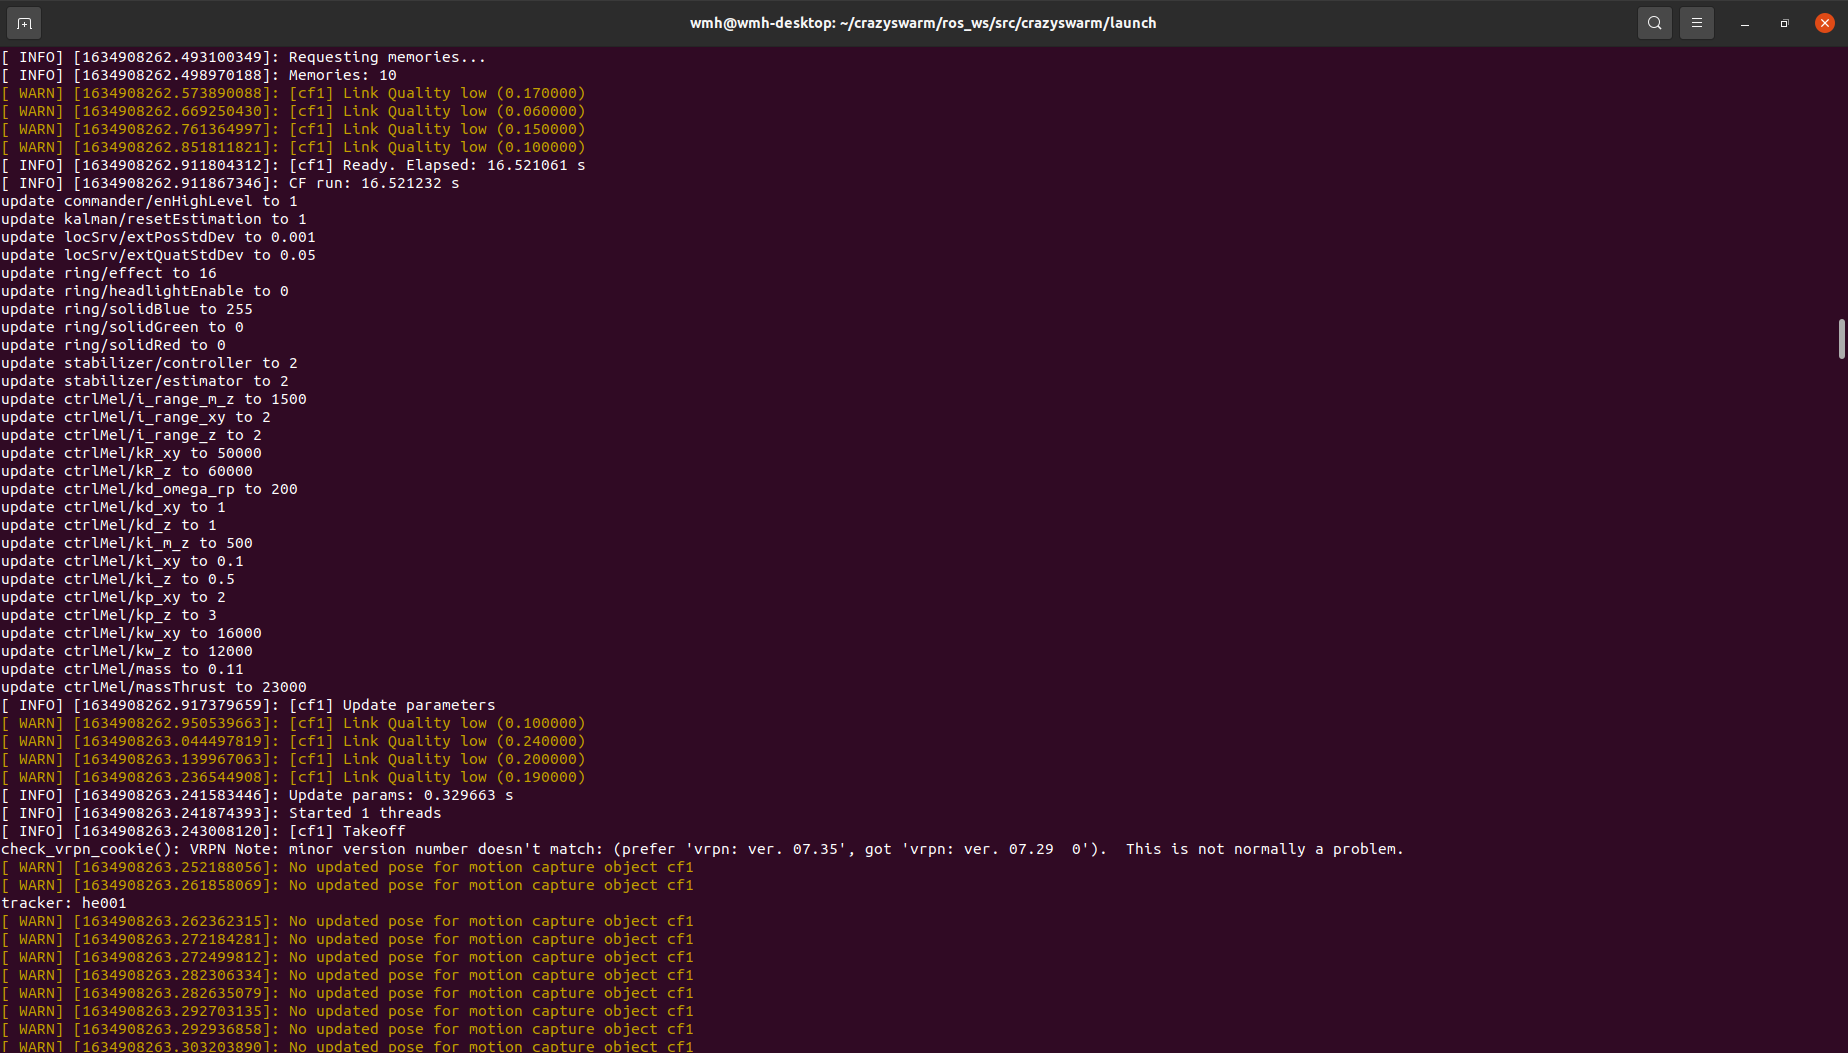The height and width of the screenshot is (1053, 1848).
Task: Click 'update ring/solidRed to 0' line
Action: 113,345
